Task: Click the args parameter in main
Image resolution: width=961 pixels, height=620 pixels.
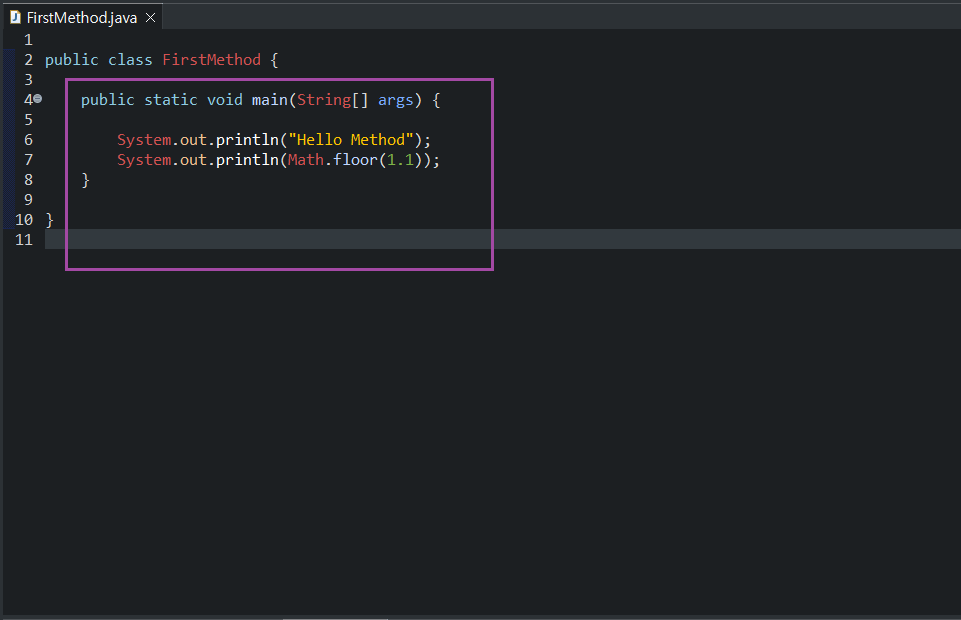Action: coord(396,100)
